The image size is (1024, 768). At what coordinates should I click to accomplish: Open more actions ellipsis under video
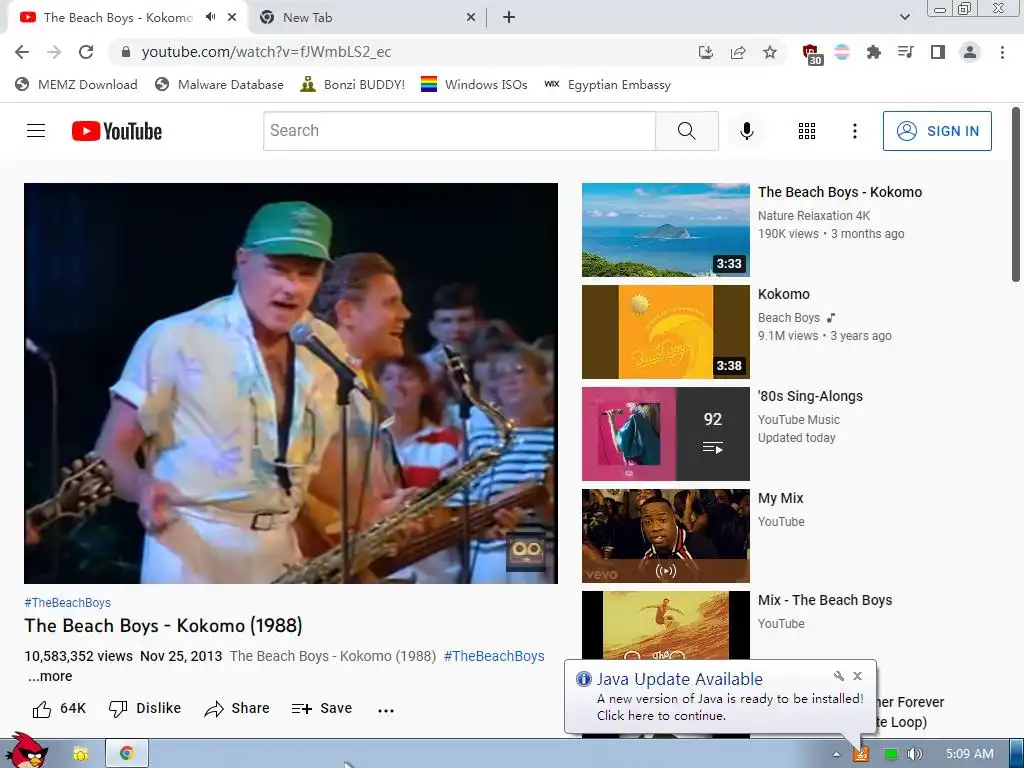386,710
